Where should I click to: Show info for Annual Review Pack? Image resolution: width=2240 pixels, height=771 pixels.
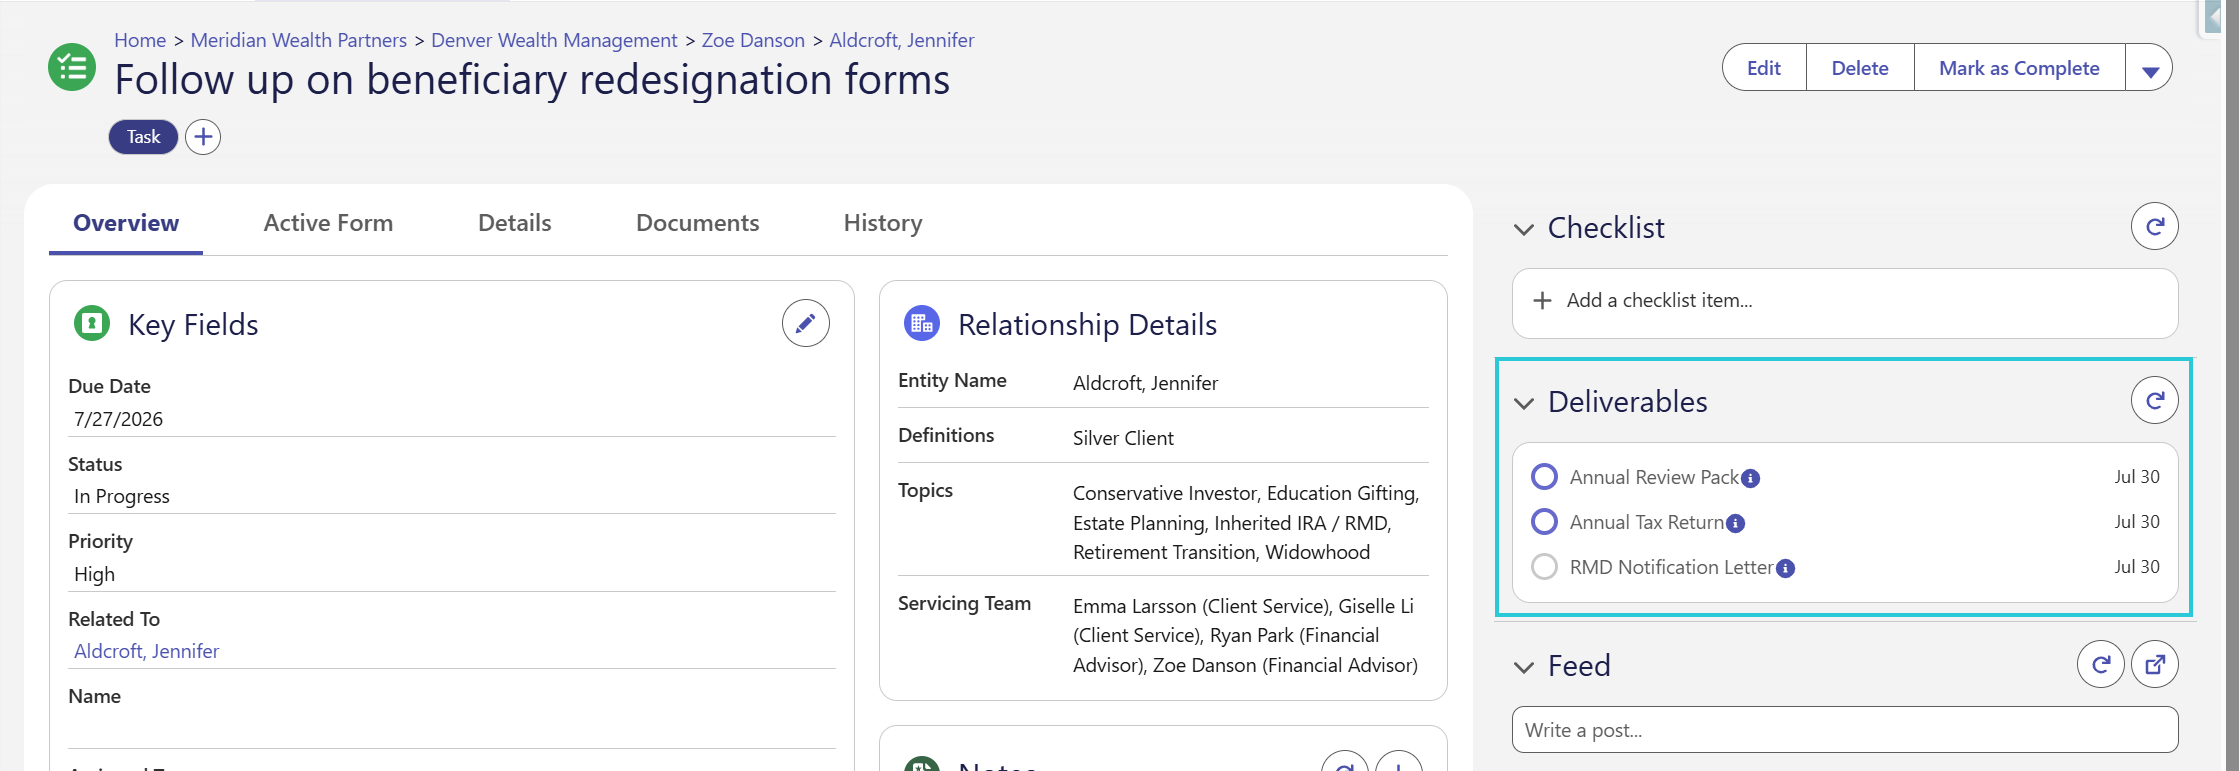click(1750, 479)
